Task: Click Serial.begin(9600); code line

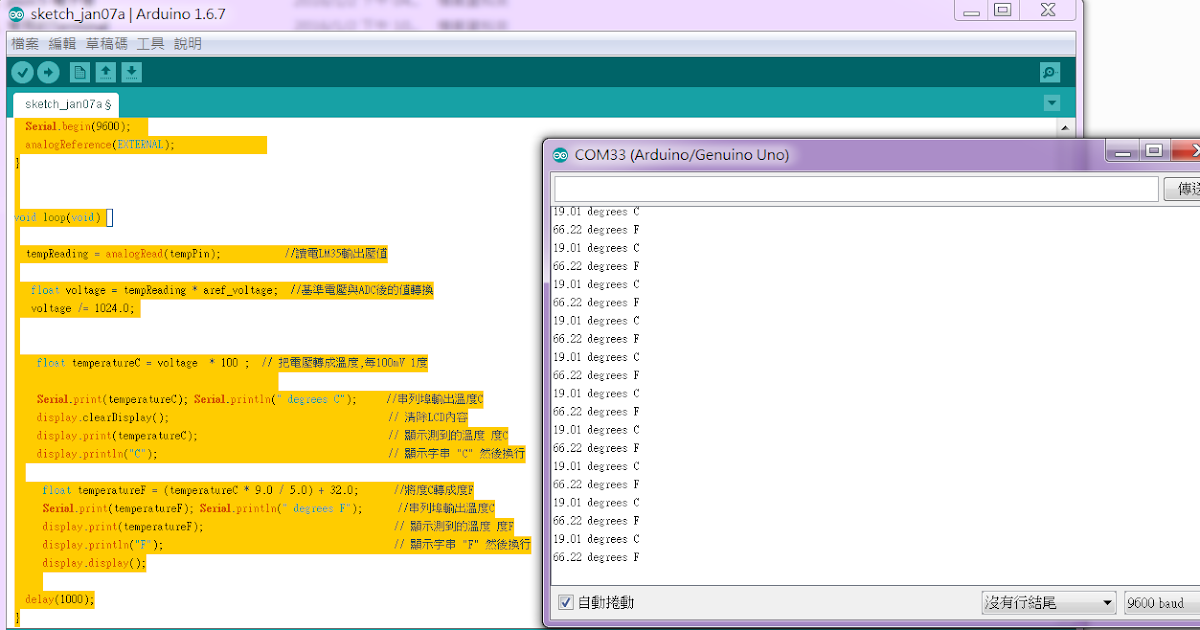Action: pos(78,127)
